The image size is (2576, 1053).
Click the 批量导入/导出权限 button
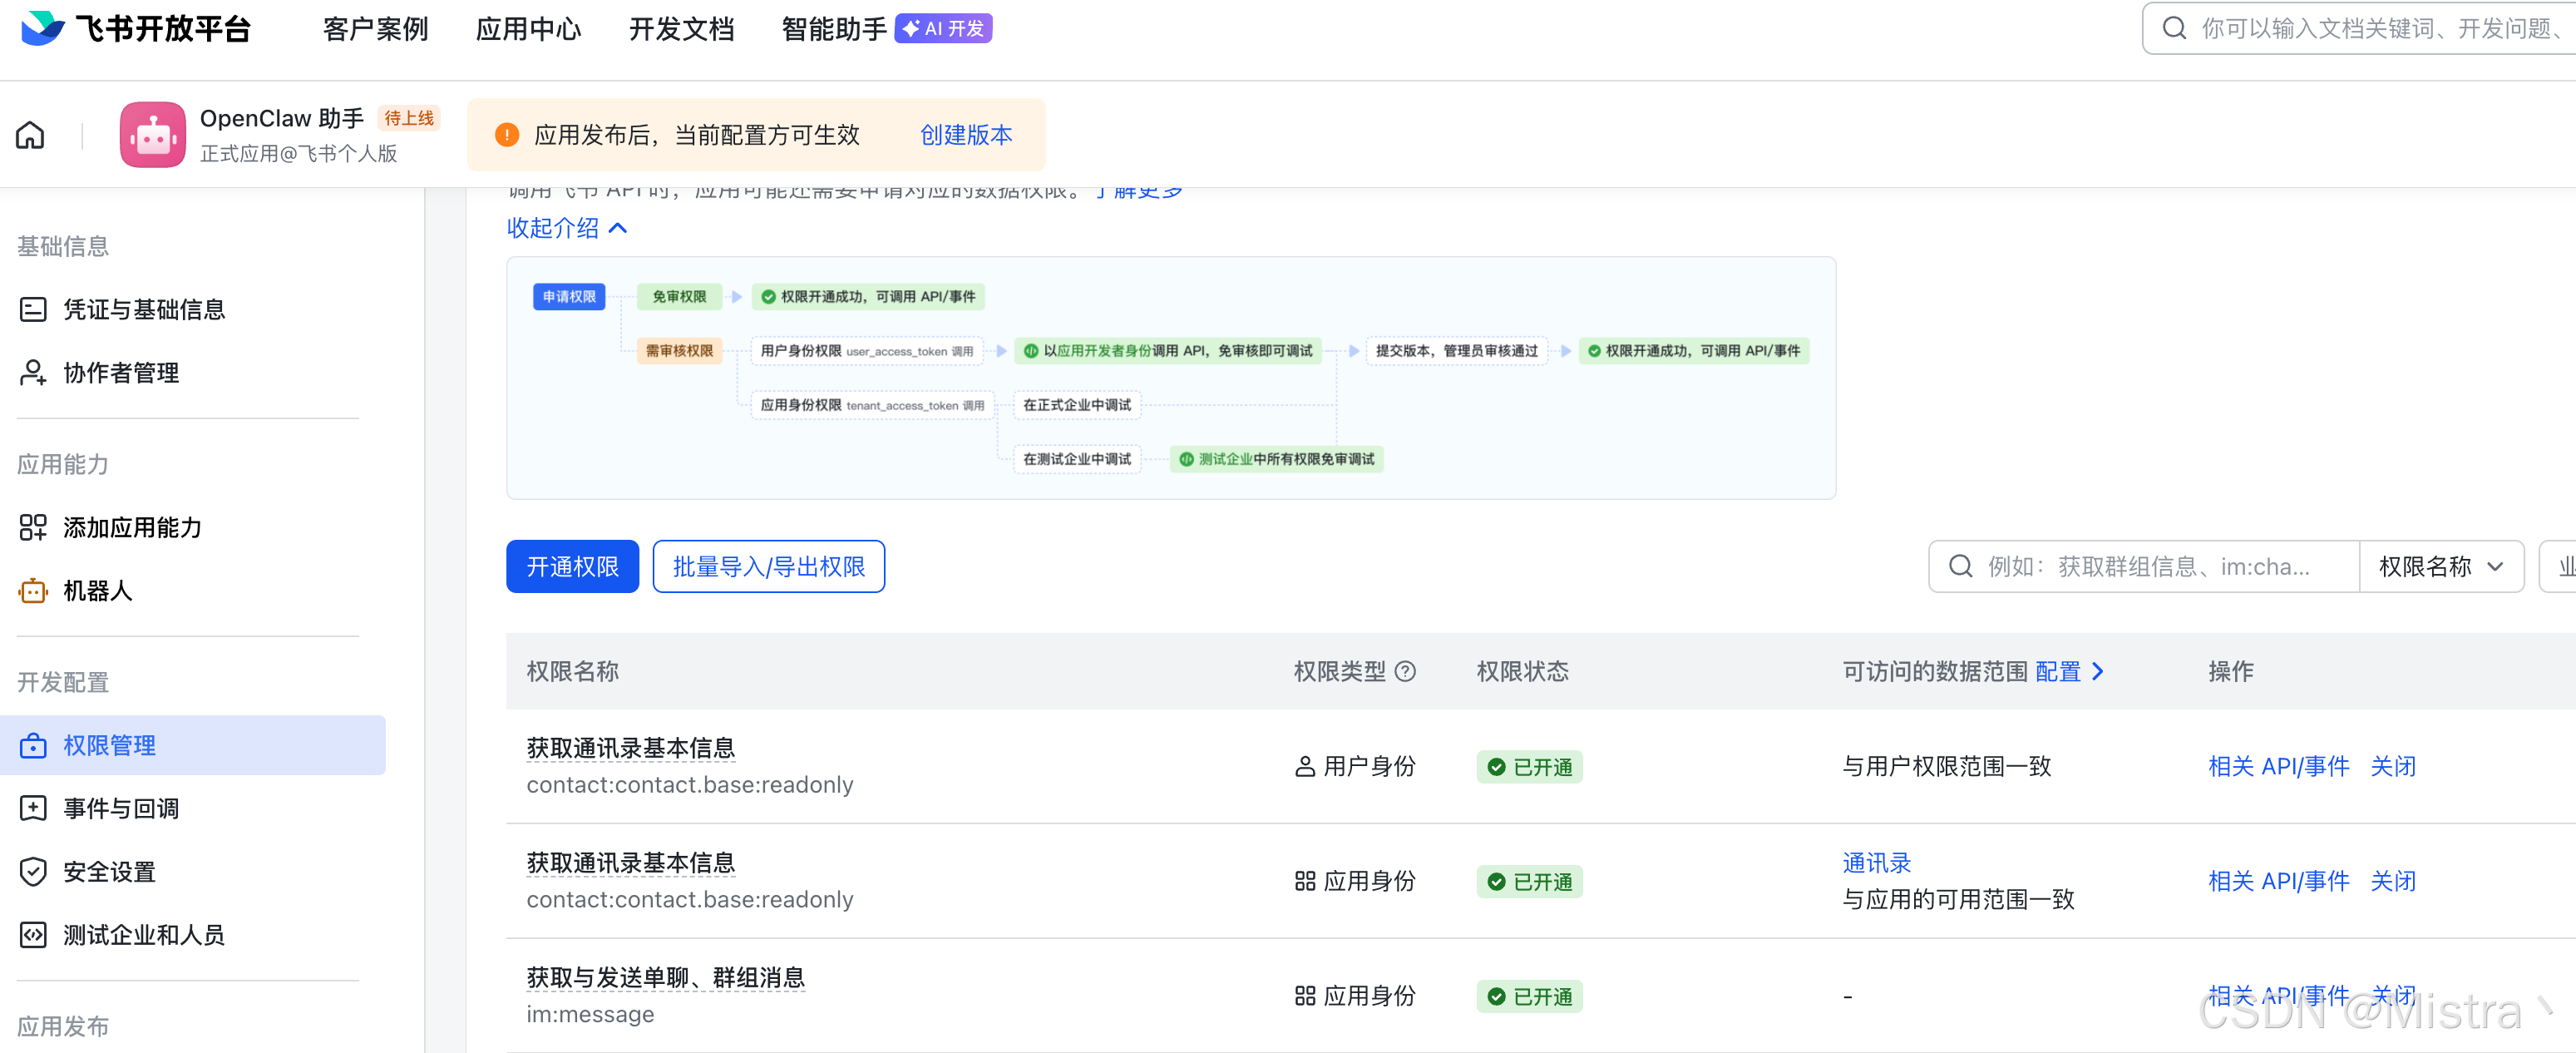click(x=769, y=566)
